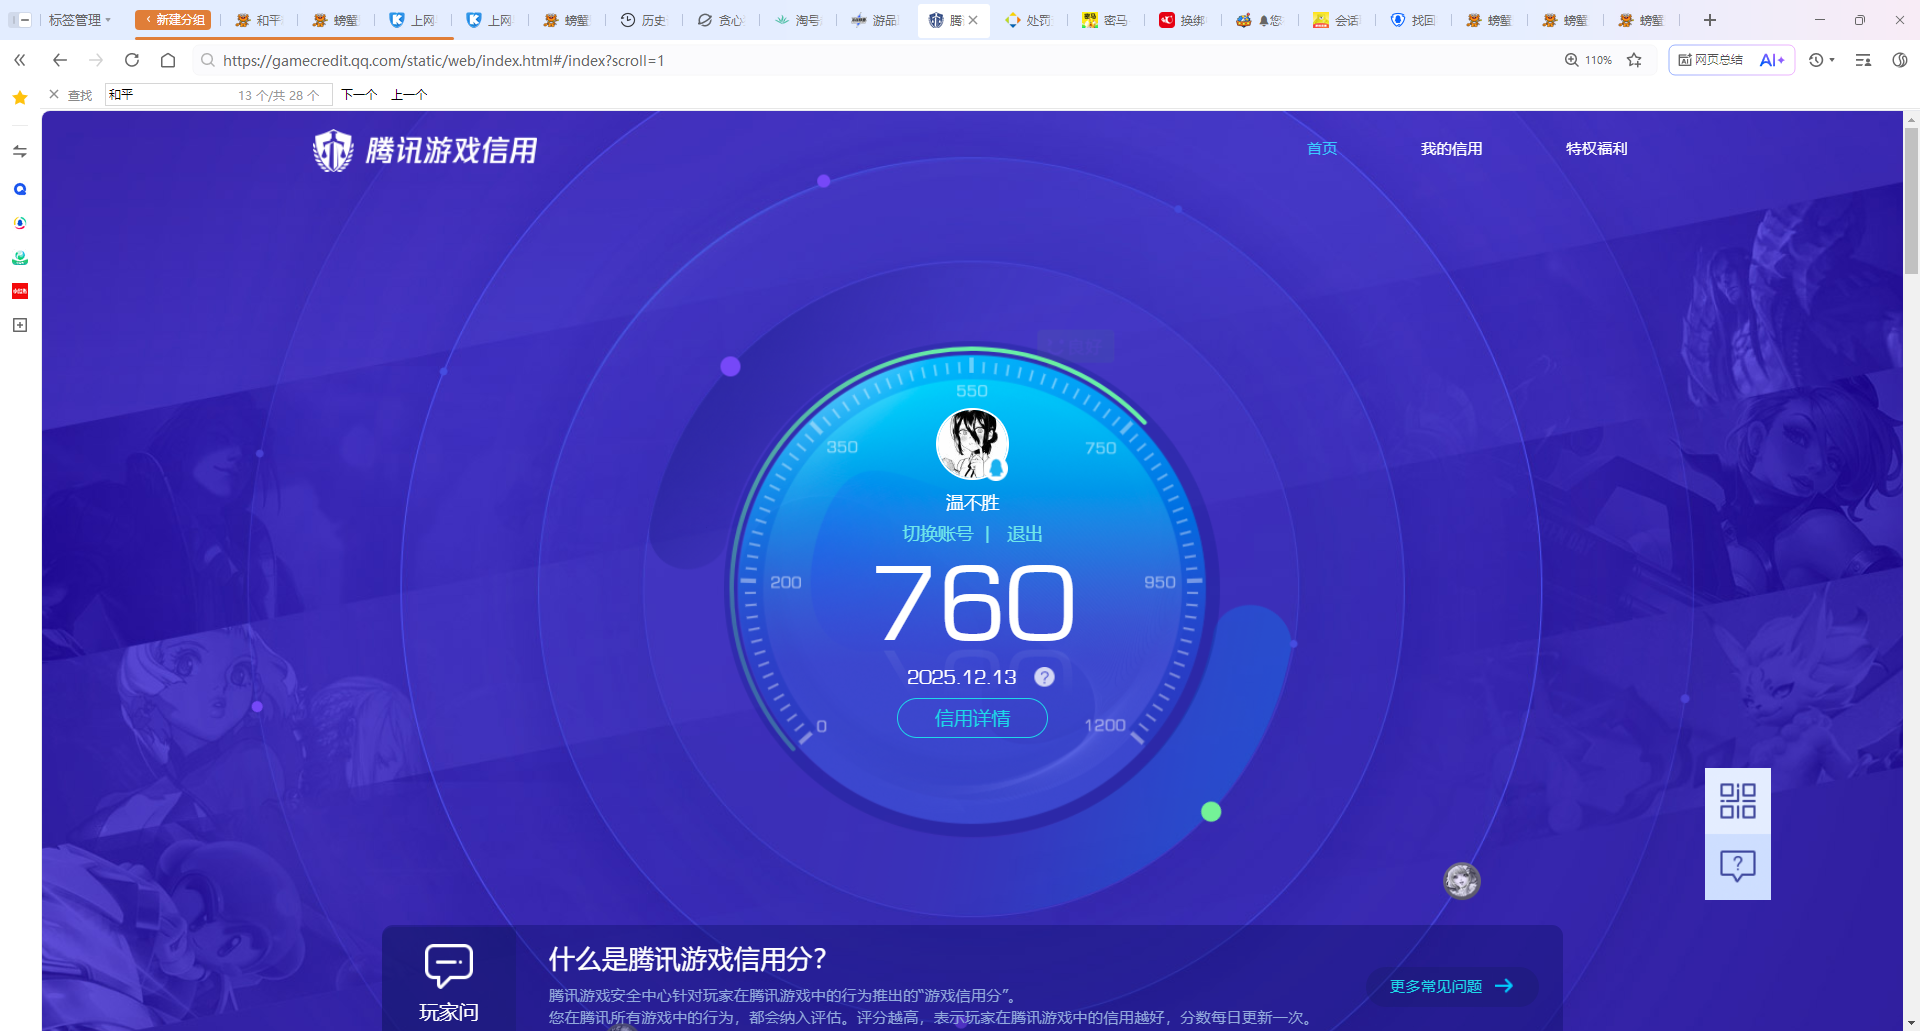Refresh the current page
This screenshot has height=1031, width=1920.
coord(132,60)
